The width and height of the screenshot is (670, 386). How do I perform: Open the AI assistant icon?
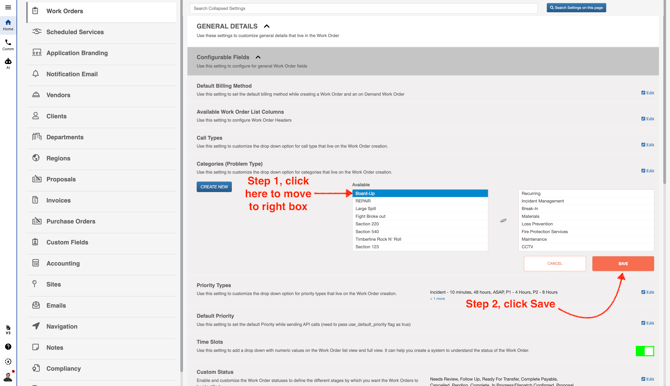coord(8,63)
